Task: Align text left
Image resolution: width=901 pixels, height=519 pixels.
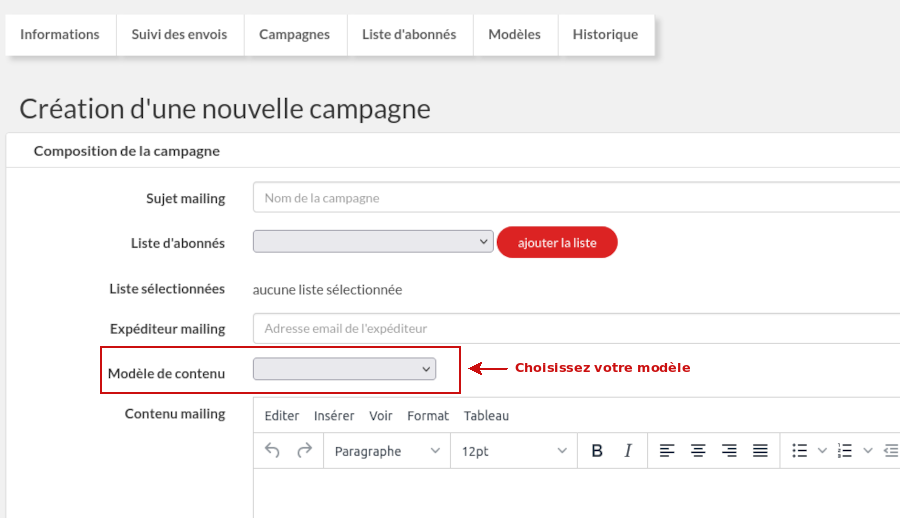Action: coord(667,451)
